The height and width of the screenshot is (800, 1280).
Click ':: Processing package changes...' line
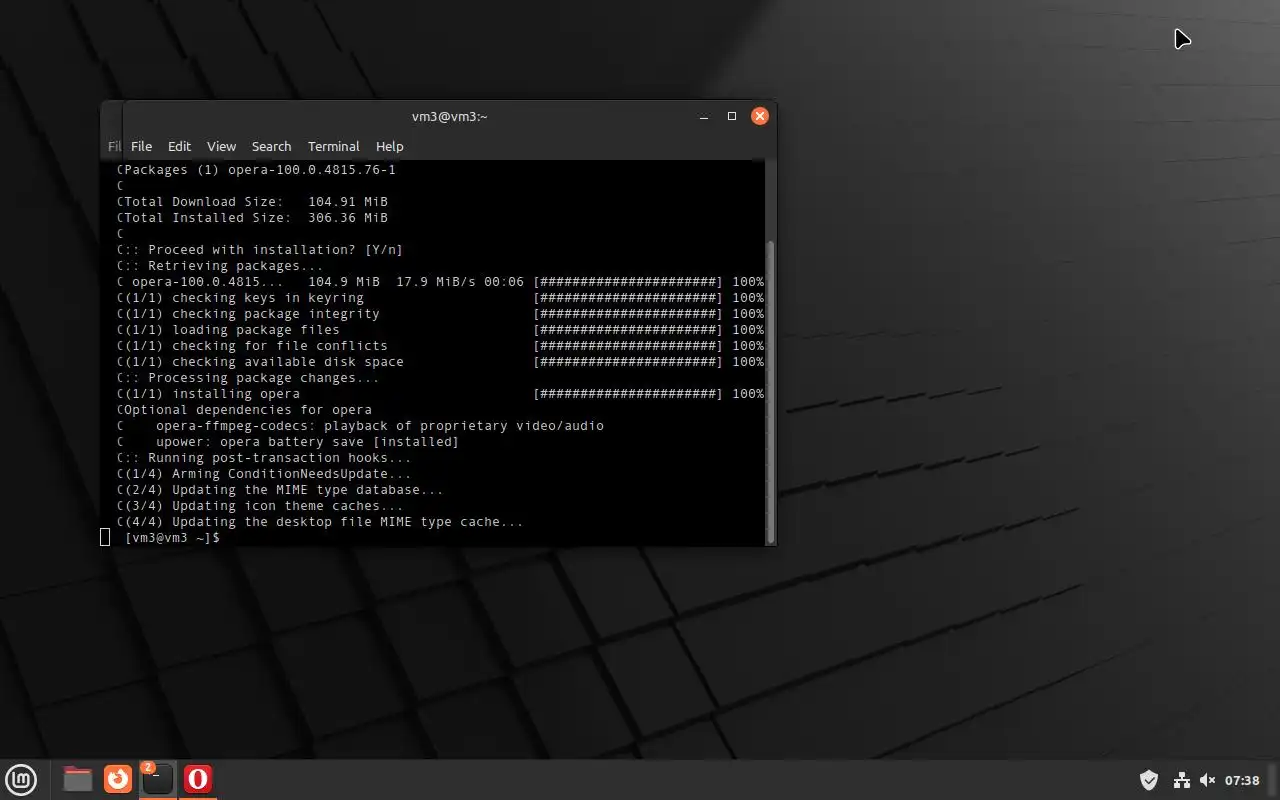click(x=252, y=378)
